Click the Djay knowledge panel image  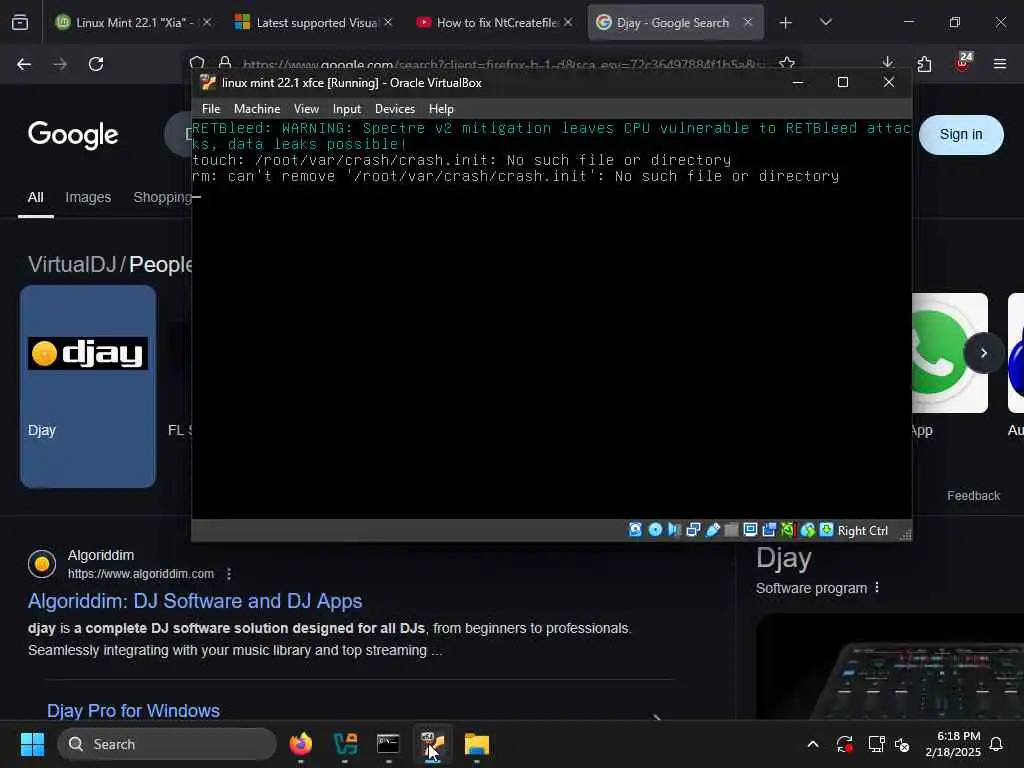coord(889,666)
